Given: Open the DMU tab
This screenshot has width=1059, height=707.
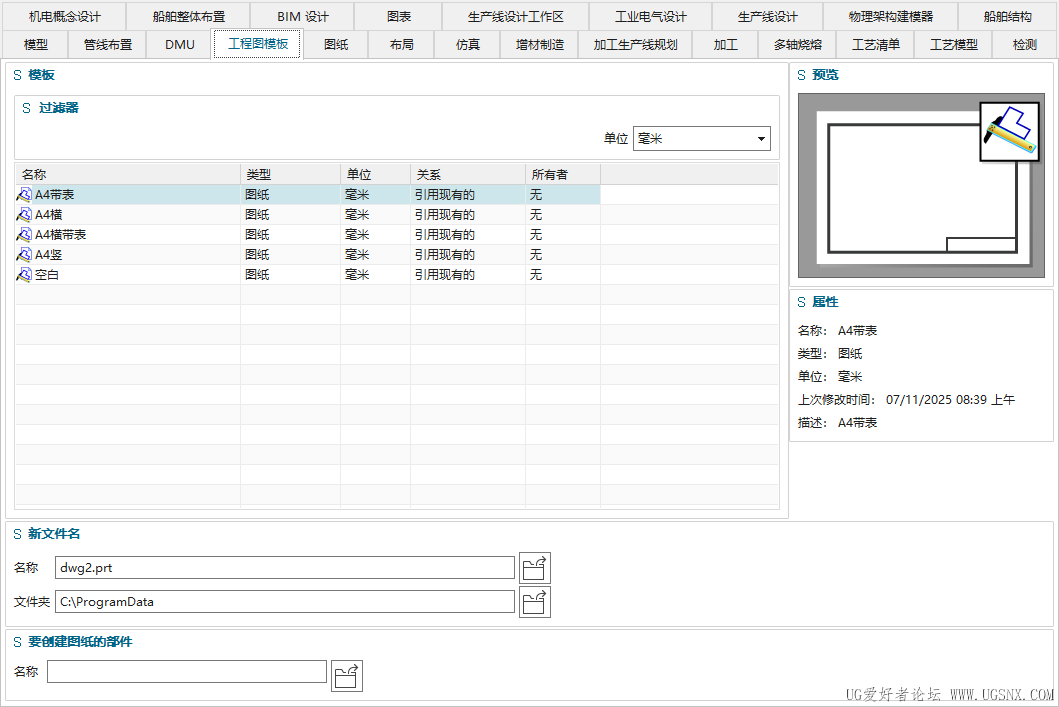Looking at the screenshot, I should 180,45.
